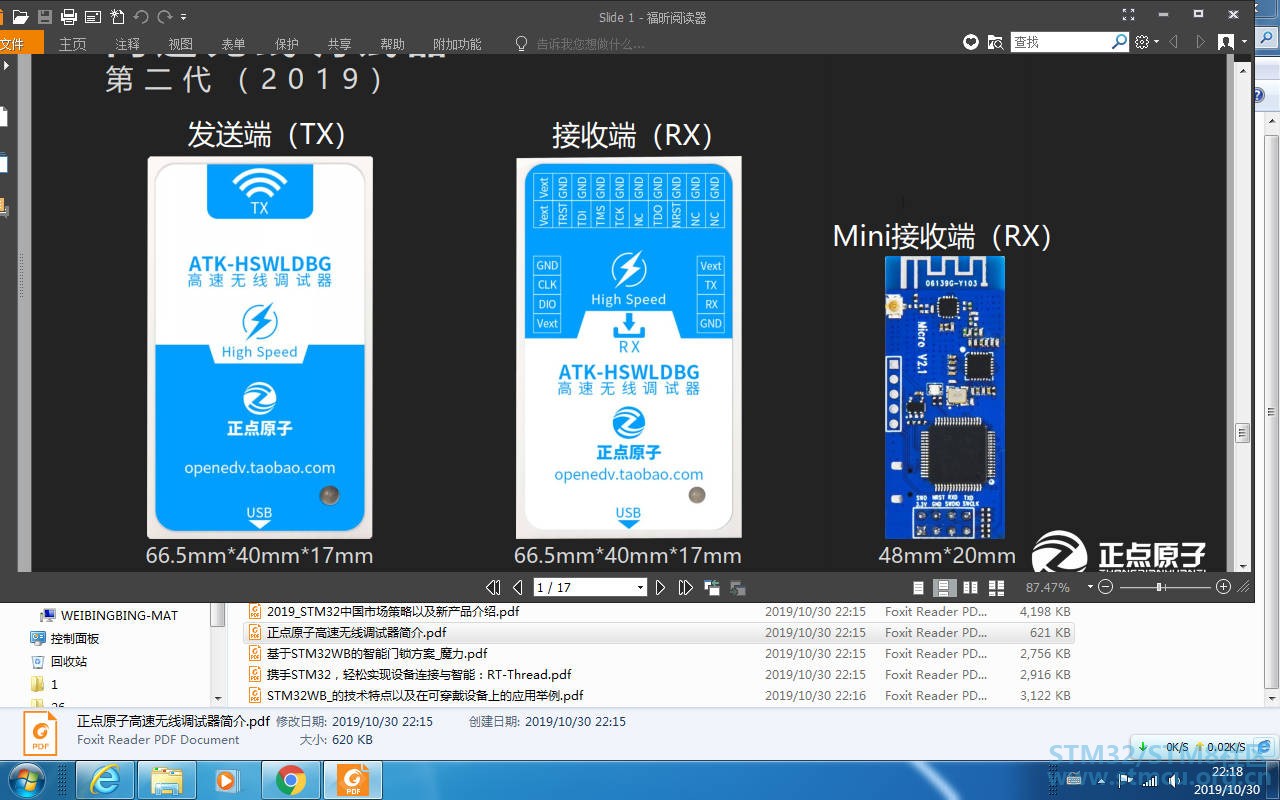Click the Save disk icon
Screen dimensions: 1280x800
(45, 16)
